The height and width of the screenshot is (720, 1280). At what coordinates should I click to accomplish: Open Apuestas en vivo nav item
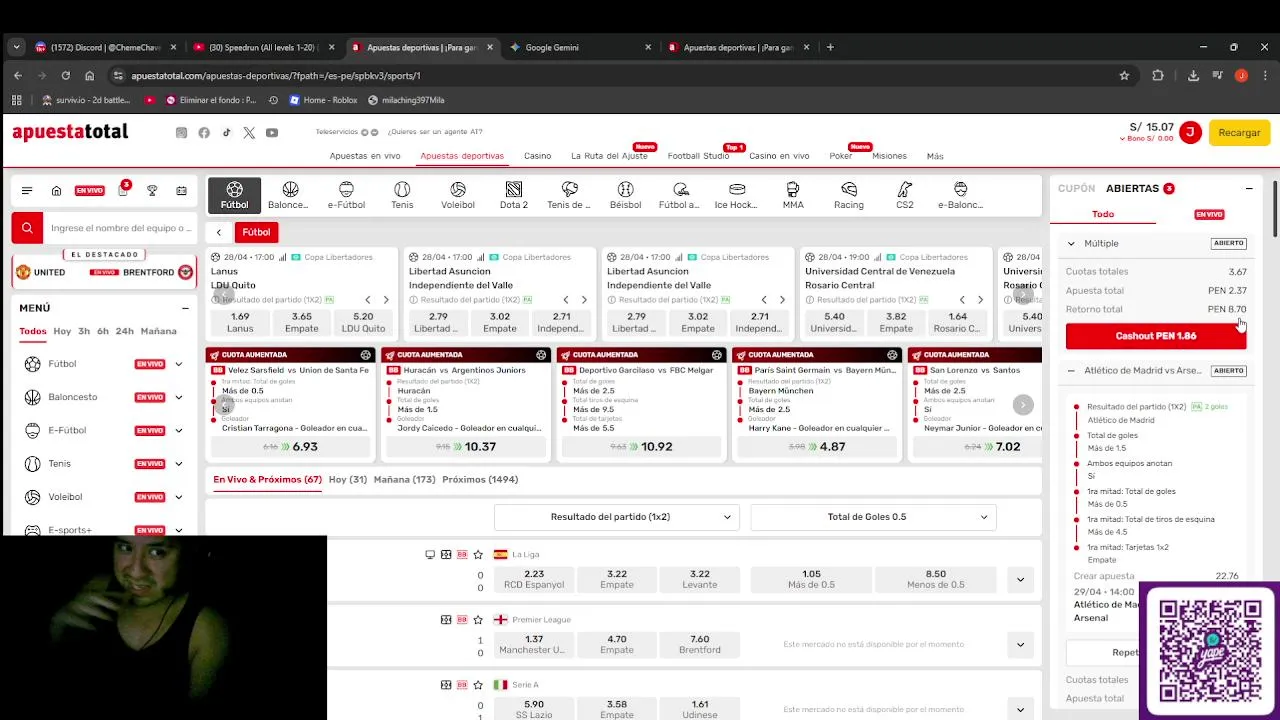tap(365, 156)
